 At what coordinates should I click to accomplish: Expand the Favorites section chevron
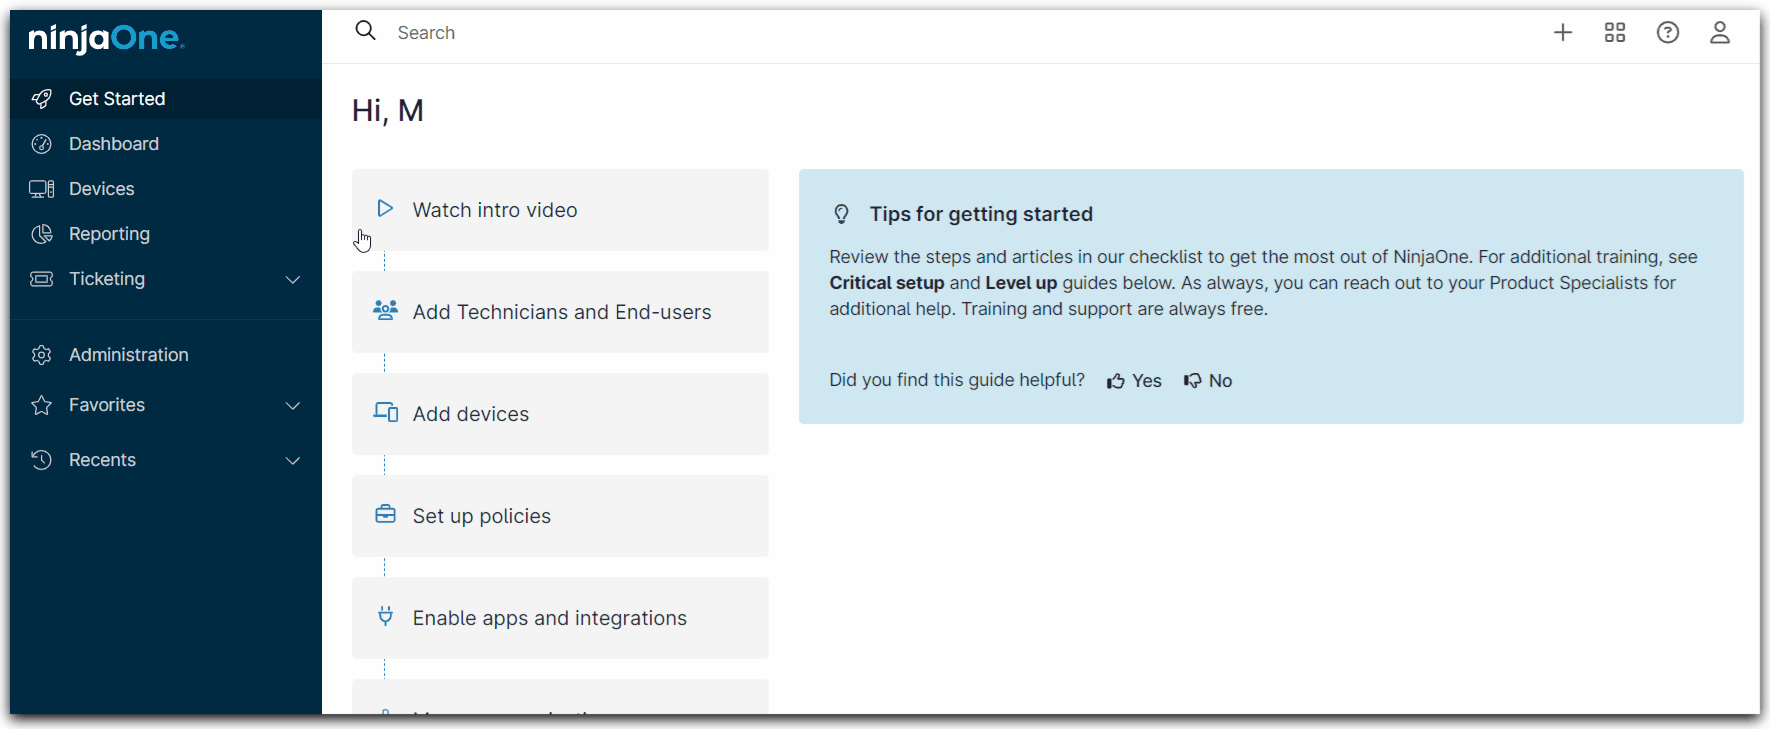pos(293,406)
